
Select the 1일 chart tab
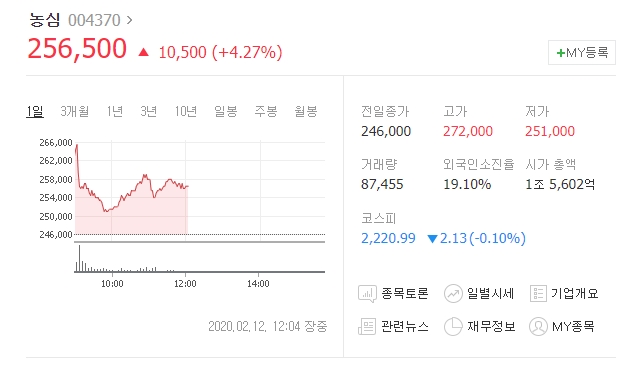point(35,111)
